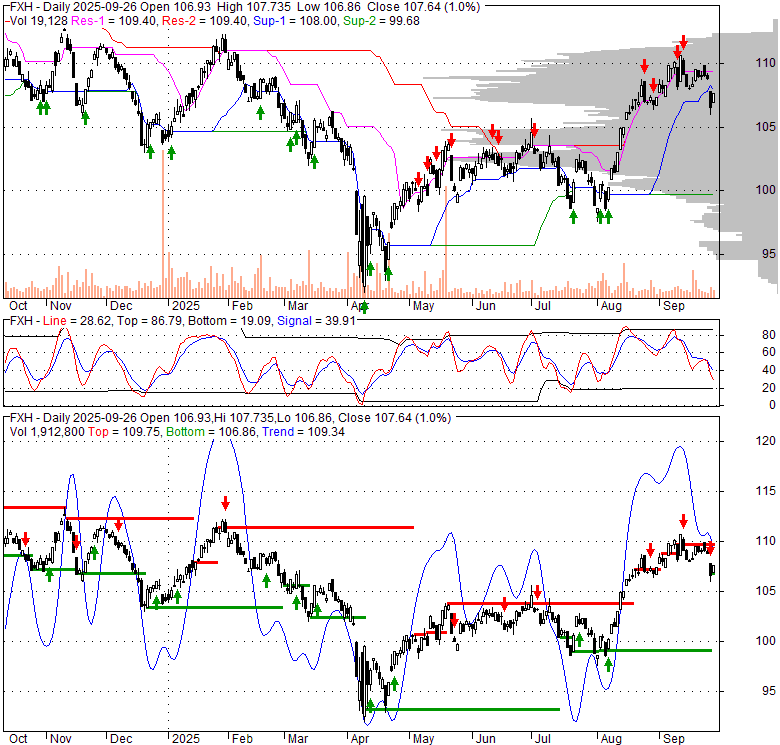Click the Top = 109.75 label in bottom chart

tap(124, 432)
